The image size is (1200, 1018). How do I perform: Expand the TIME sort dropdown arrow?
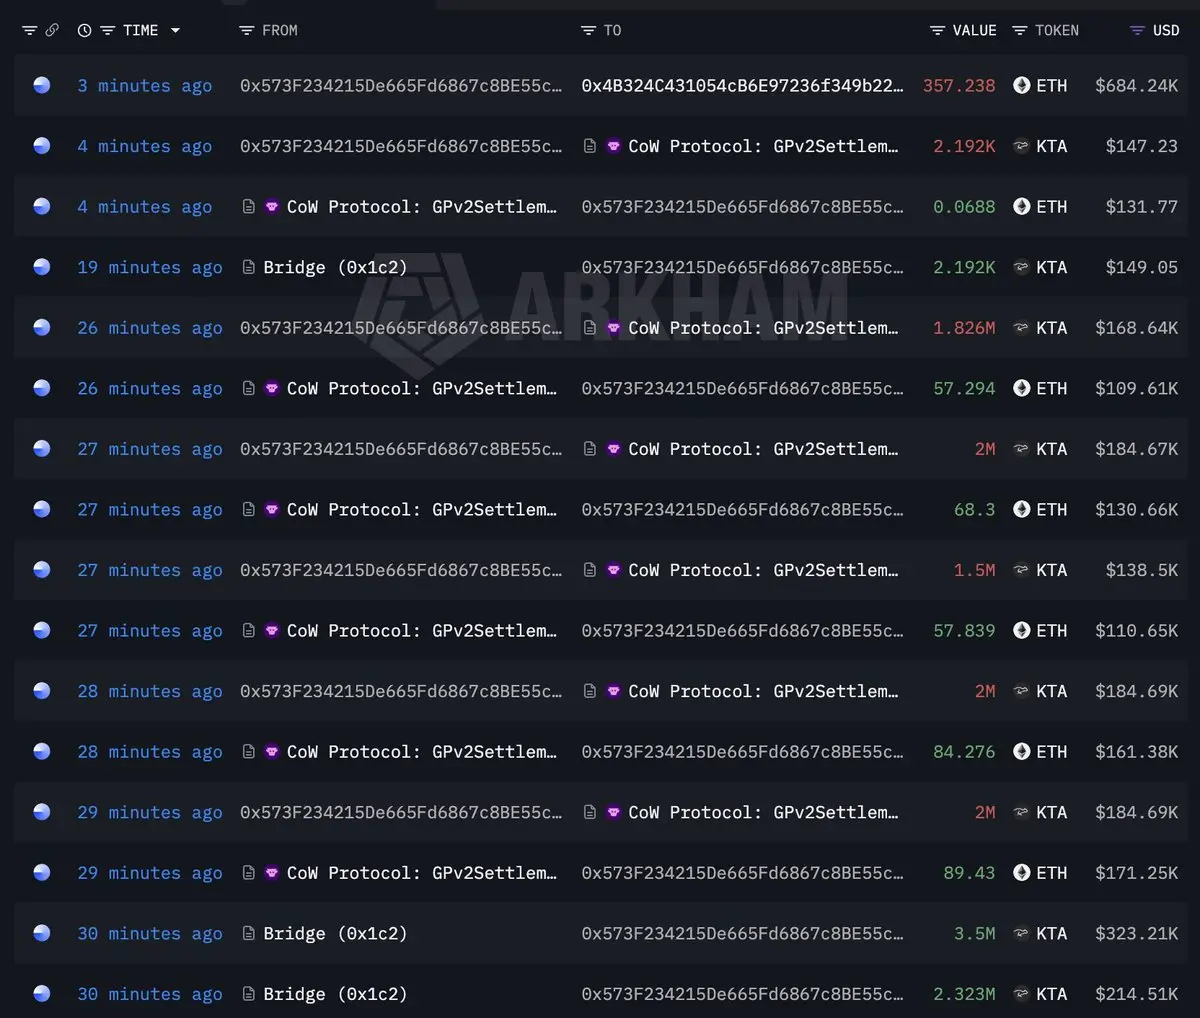(x=176, y=31)
